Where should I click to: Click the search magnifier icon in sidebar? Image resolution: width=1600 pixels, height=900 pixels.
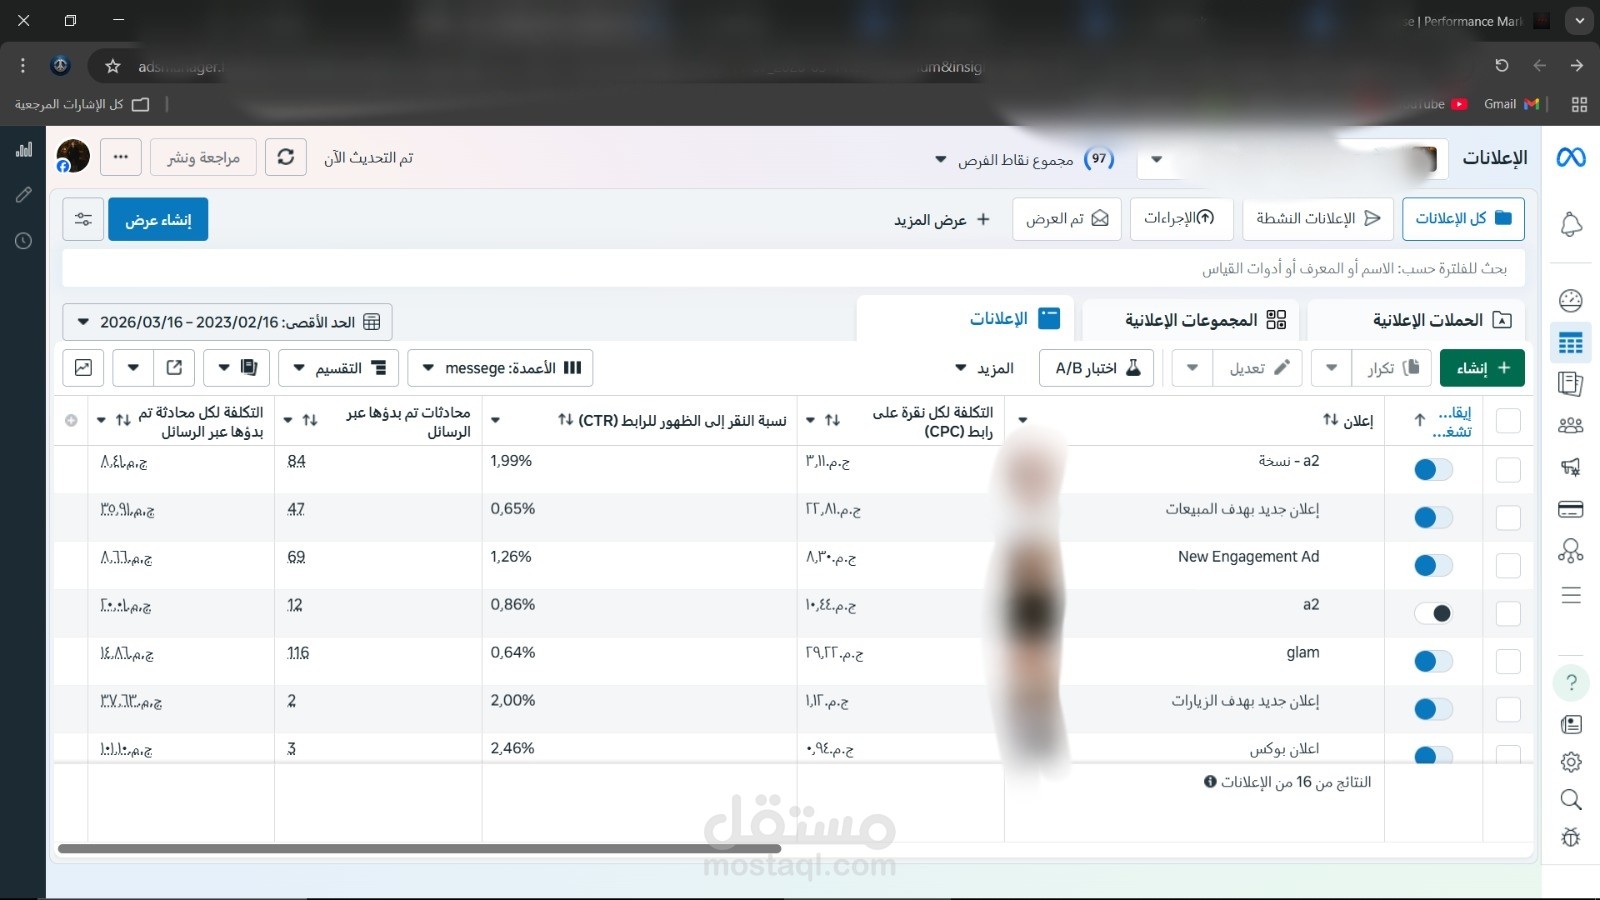point(1571,799)
